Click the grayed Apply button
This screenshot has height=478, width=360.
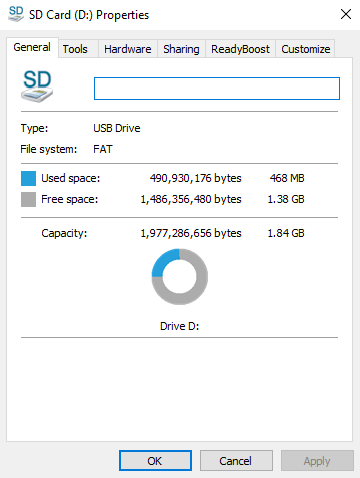tap(317, 461)
